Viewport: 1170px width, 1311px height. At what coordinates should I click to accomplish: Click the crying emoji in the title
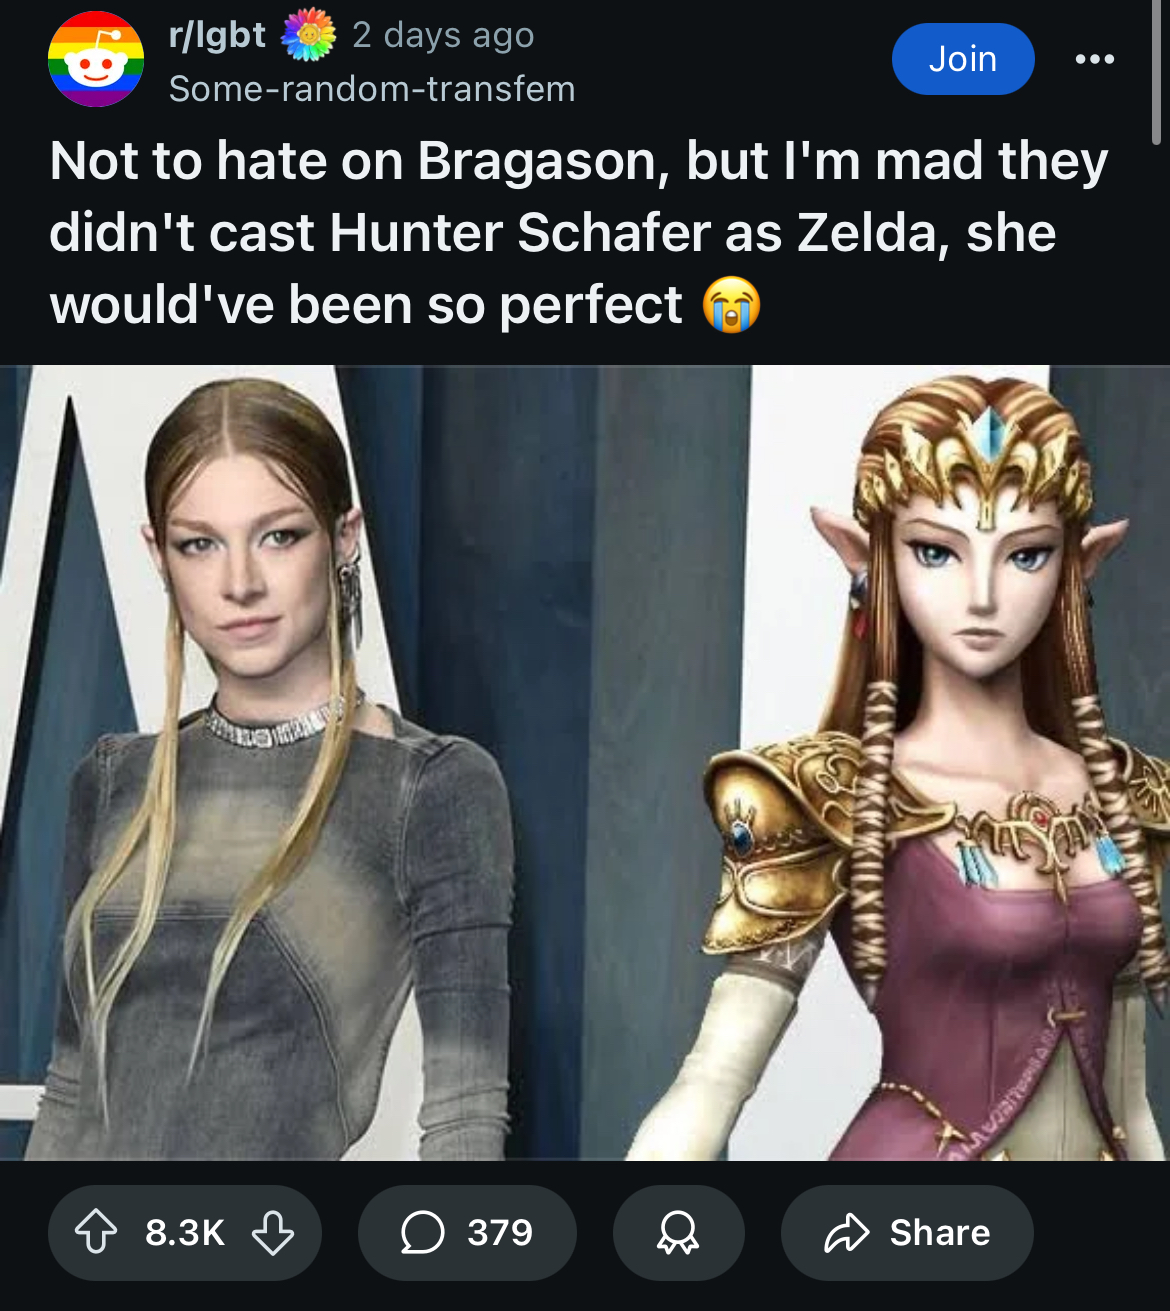click(x=731, y=305)
